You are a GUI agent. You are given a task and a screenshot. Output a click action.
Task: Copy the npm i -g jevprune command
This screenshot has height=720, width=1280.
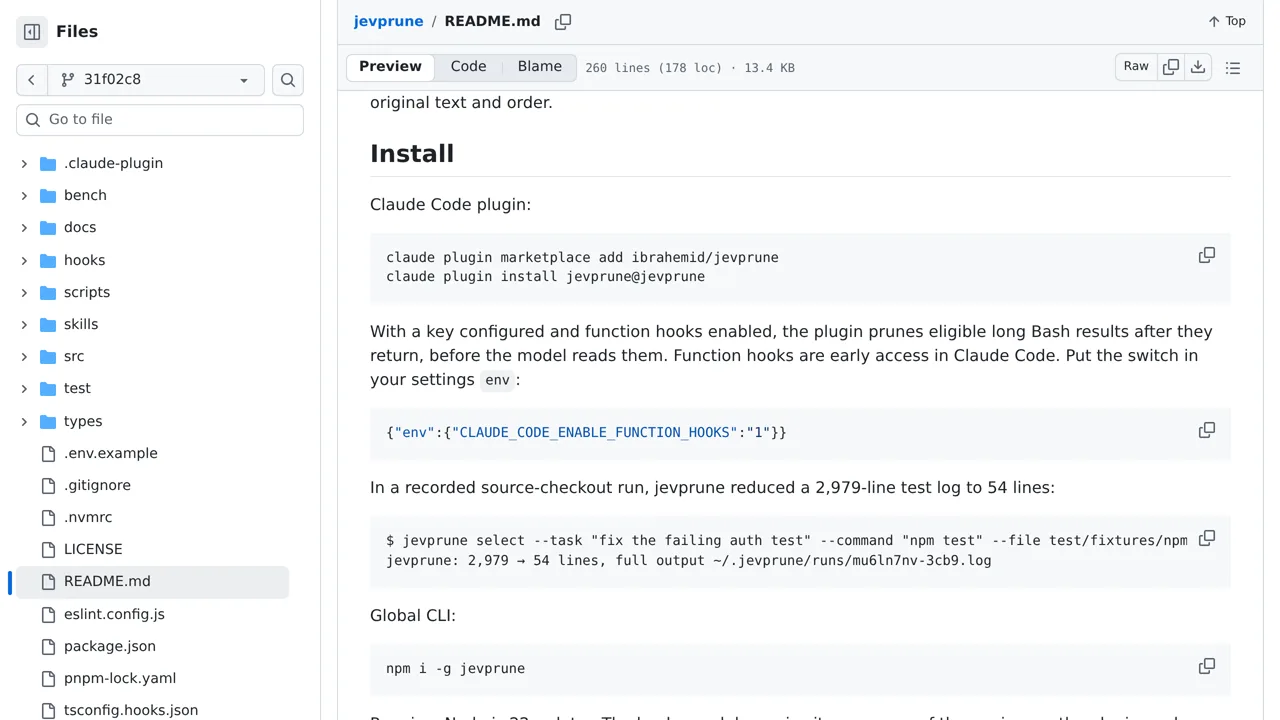click(1207, 666)
